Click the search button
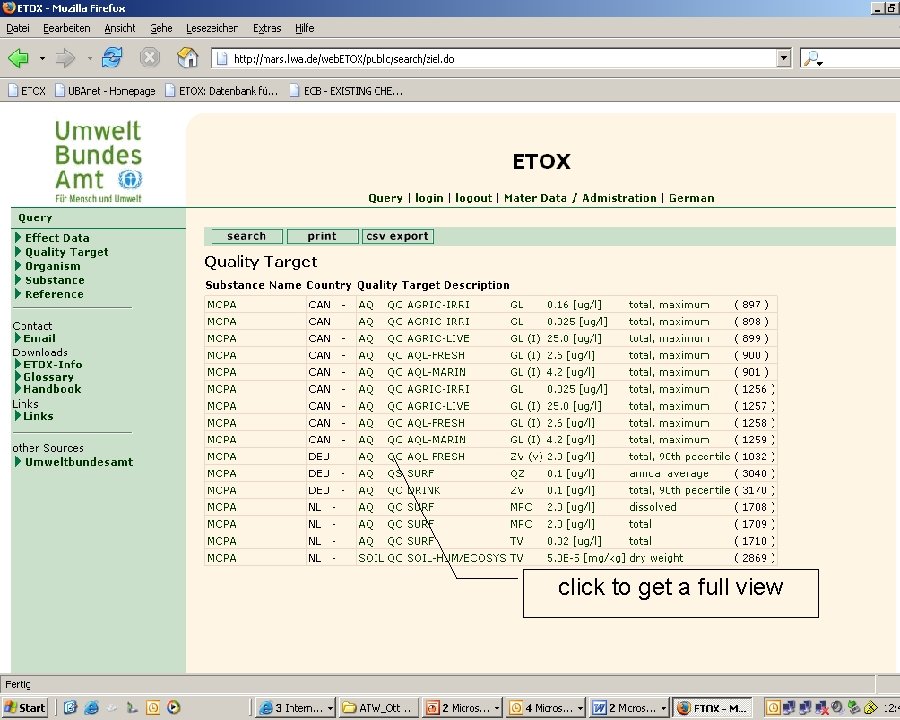The width and height of the screenshot is (900, 720). click(246, 236)
